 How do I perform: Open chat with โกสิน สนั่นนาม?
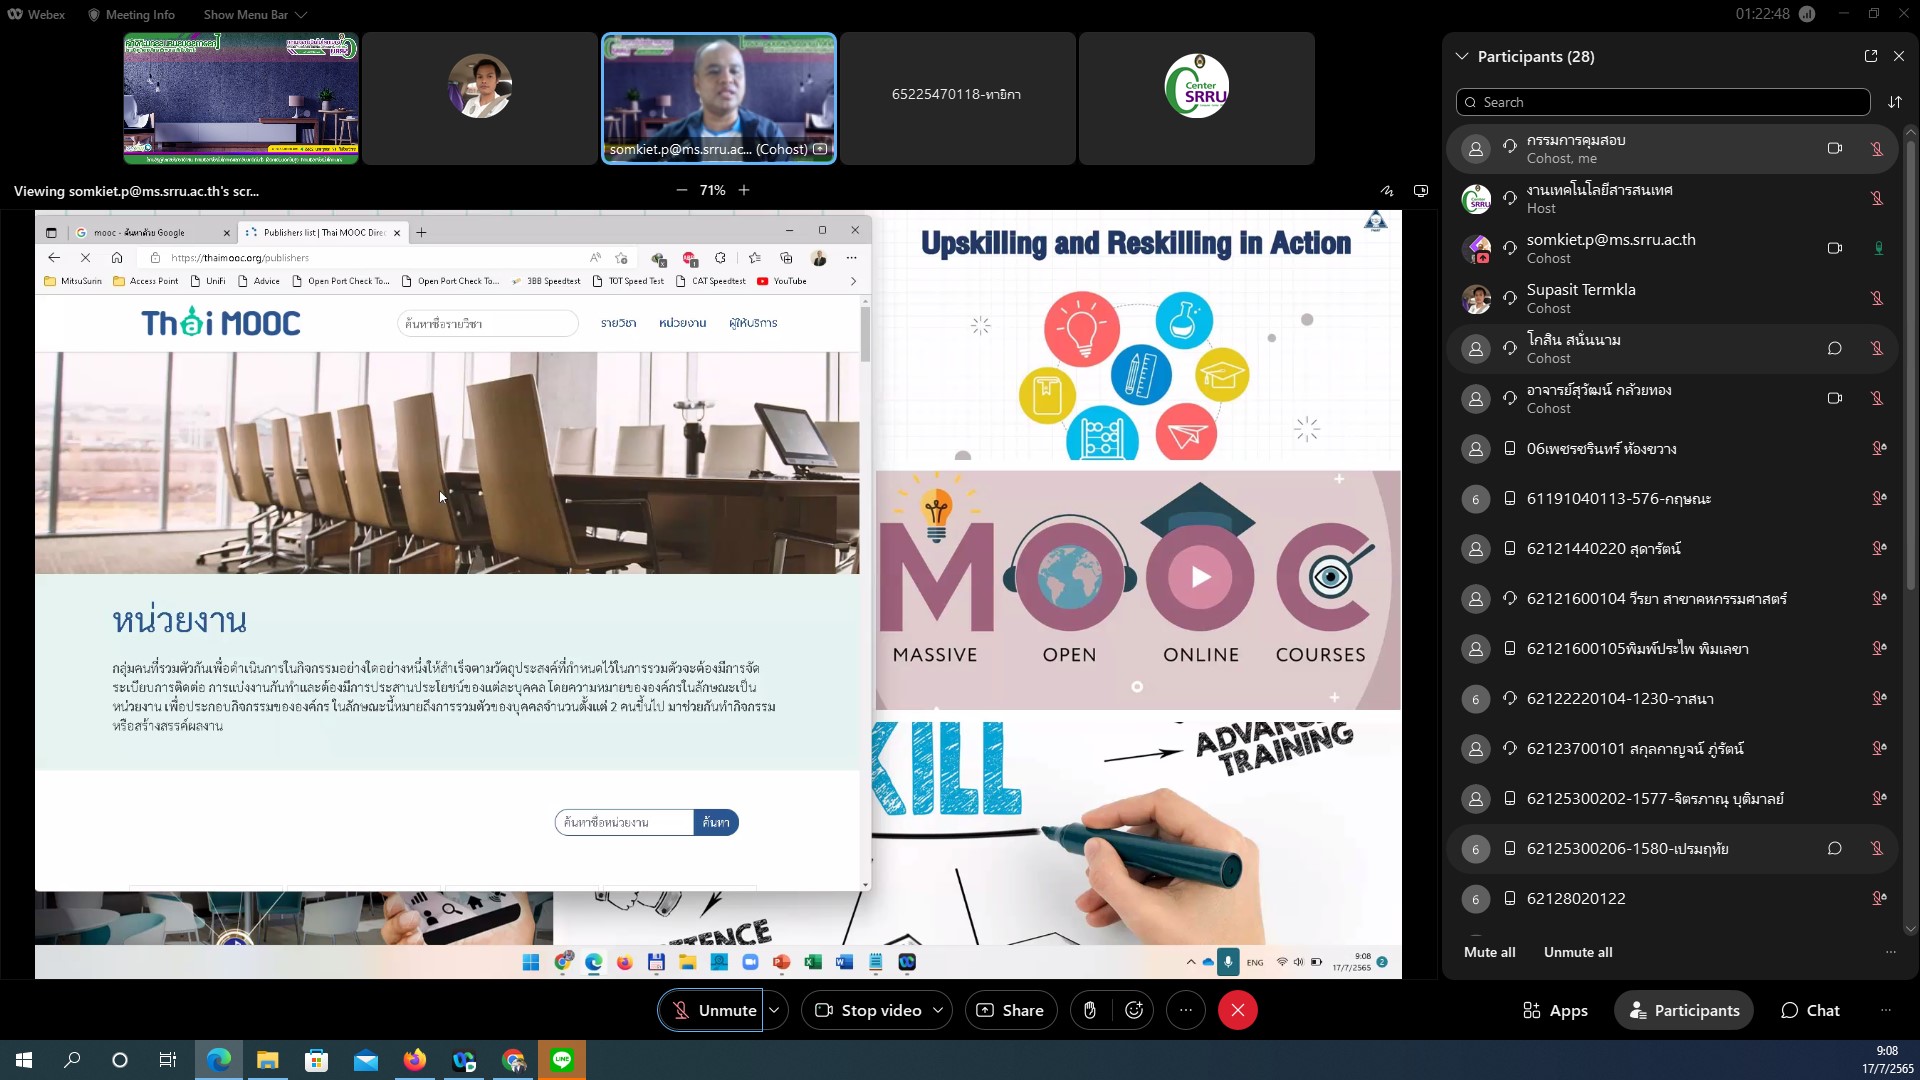[1835, 348]
